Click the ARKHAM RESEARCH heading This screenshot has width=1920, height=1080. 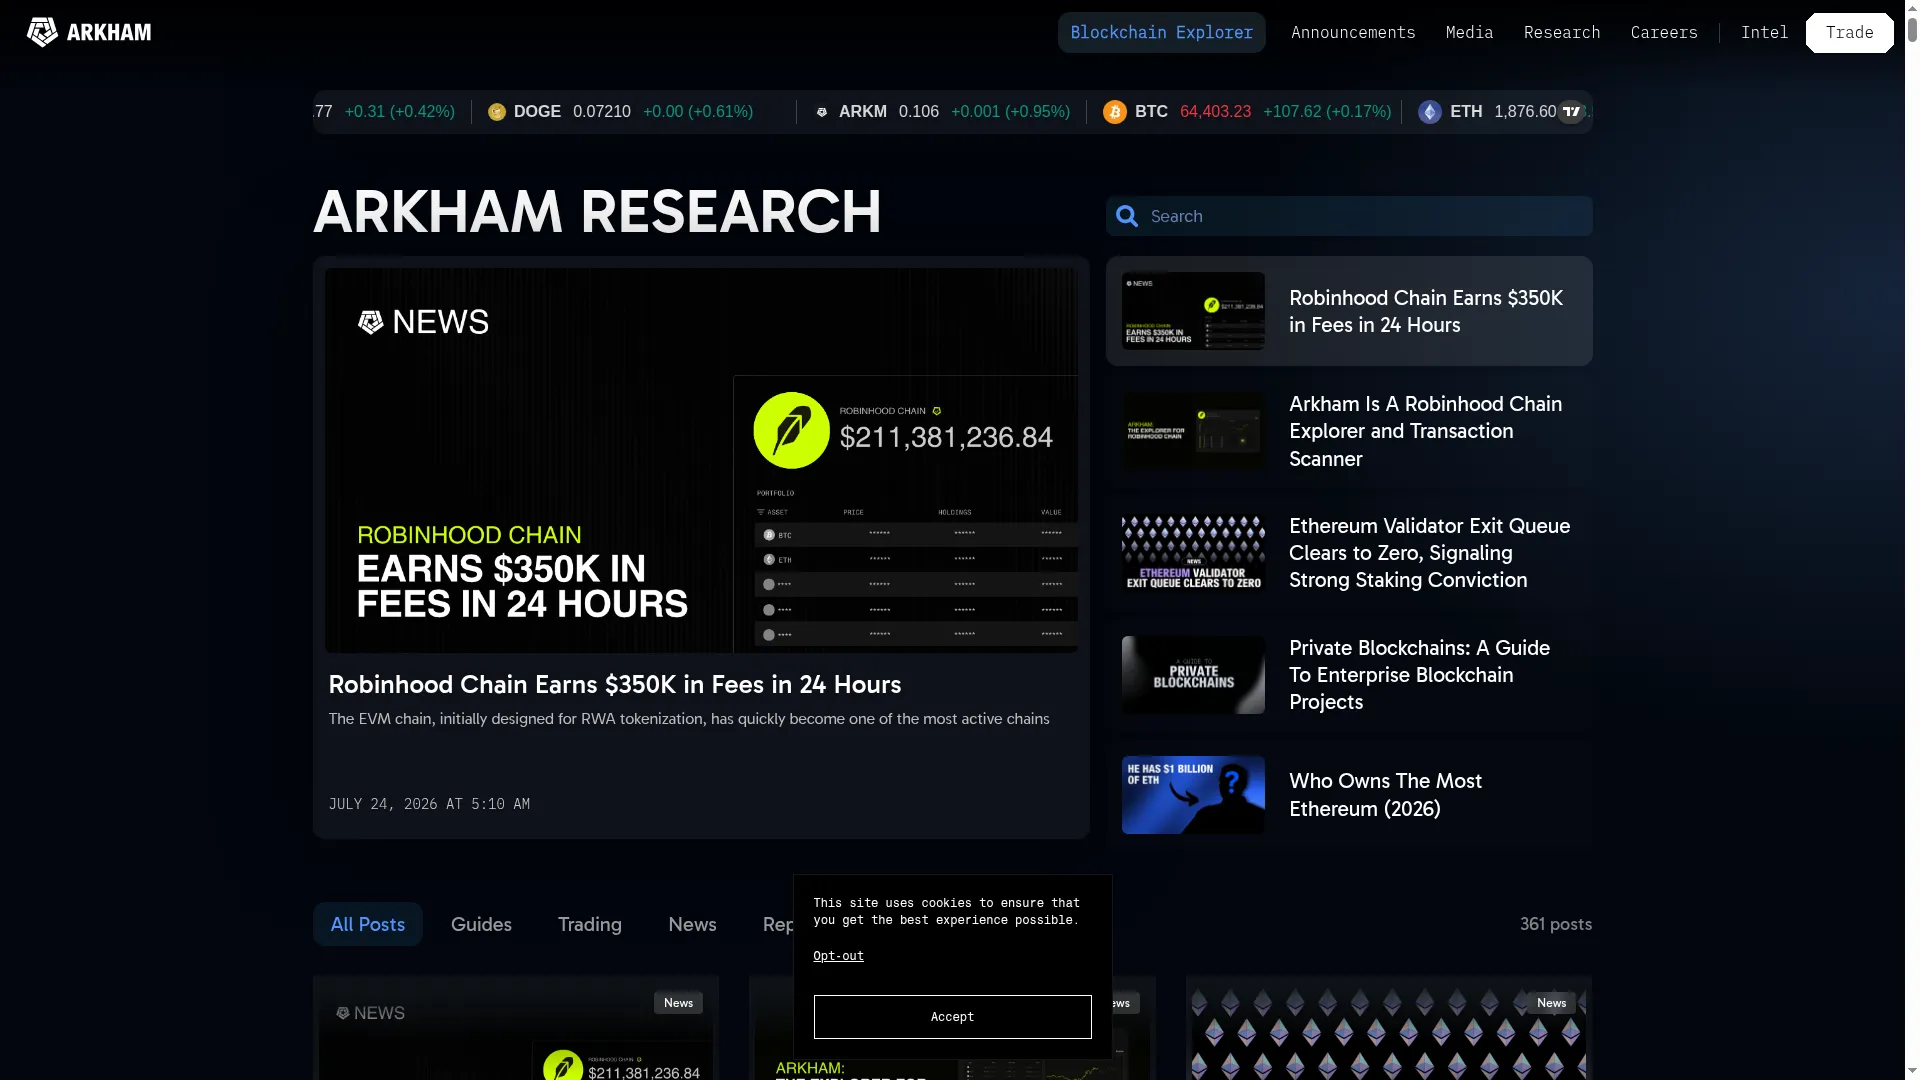(597, 212)
